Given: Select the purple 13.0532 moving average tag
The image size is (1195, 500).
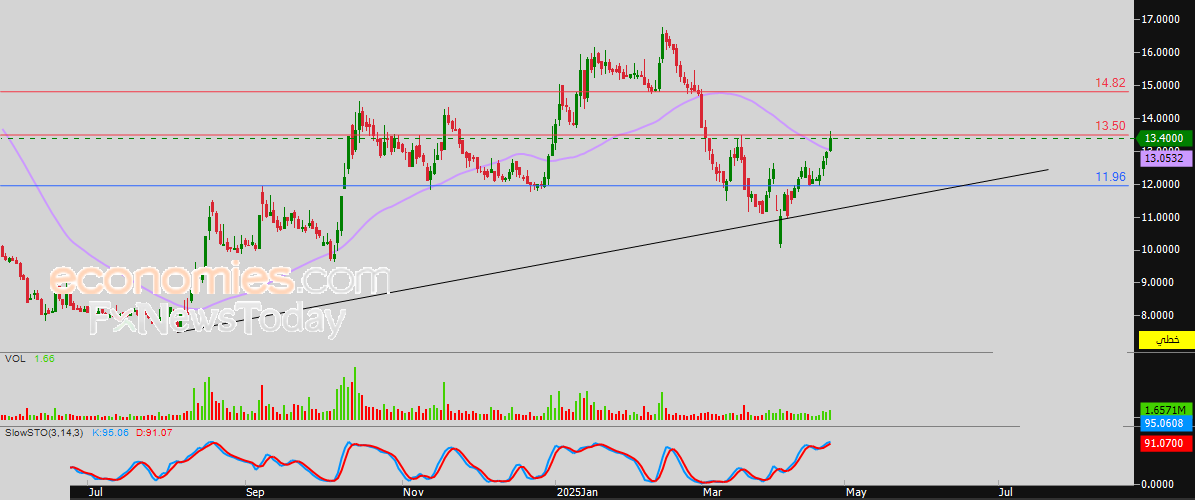Looking at the screenshot, I should pyautogui.click(x=1165, y=159).
